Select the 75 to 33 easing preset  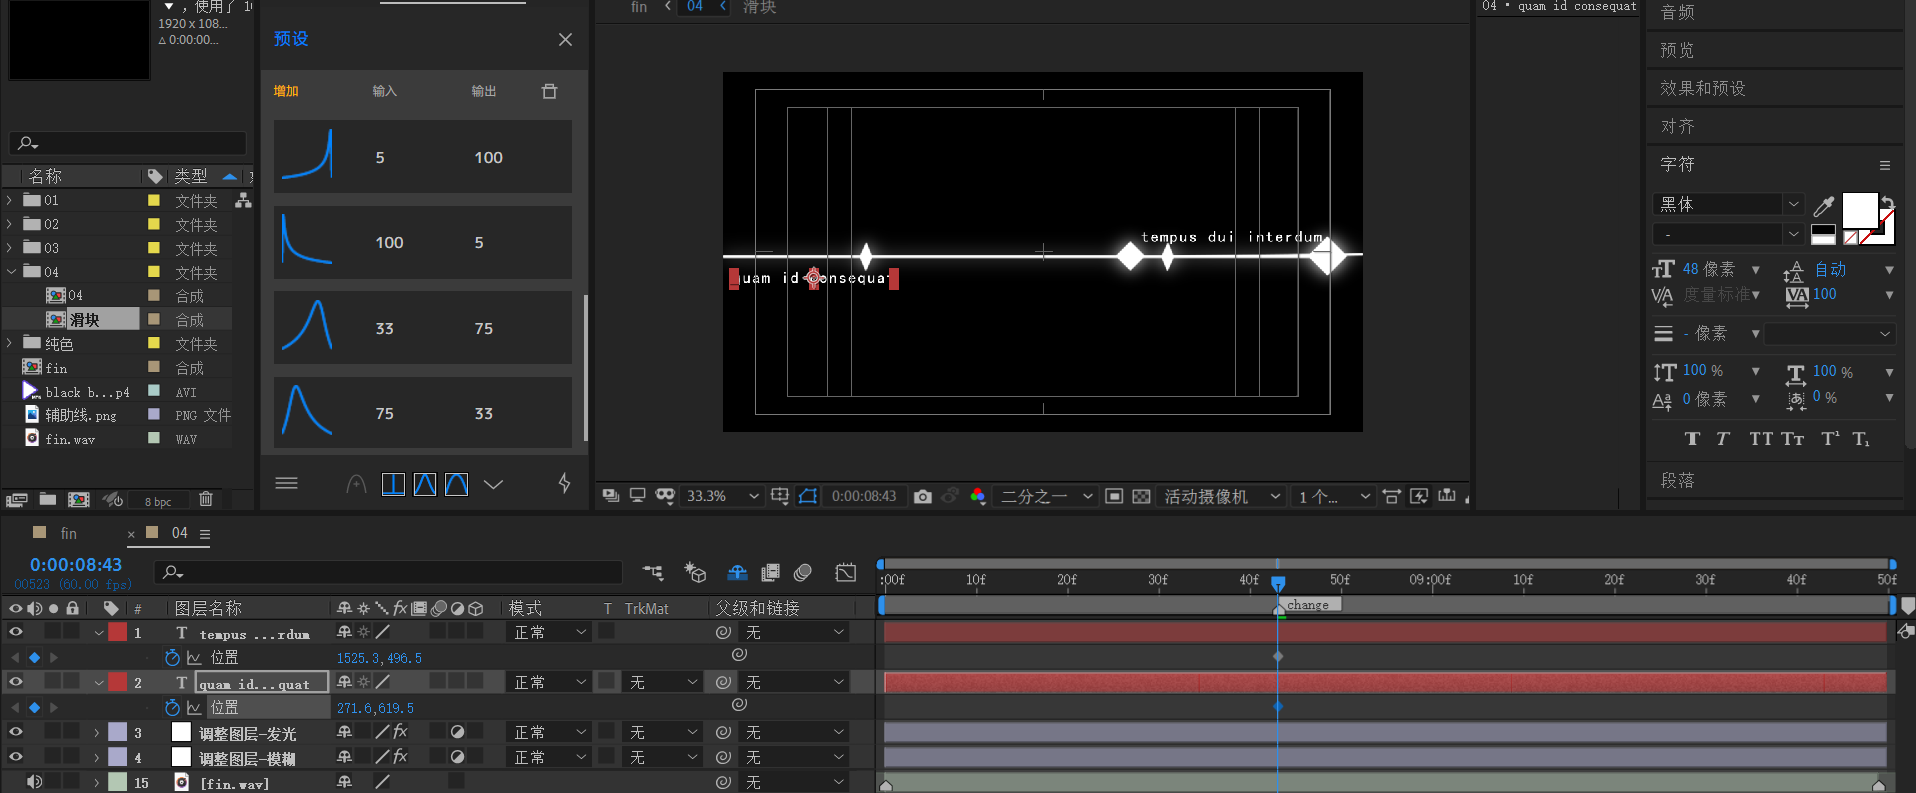(x=423, y=413)
